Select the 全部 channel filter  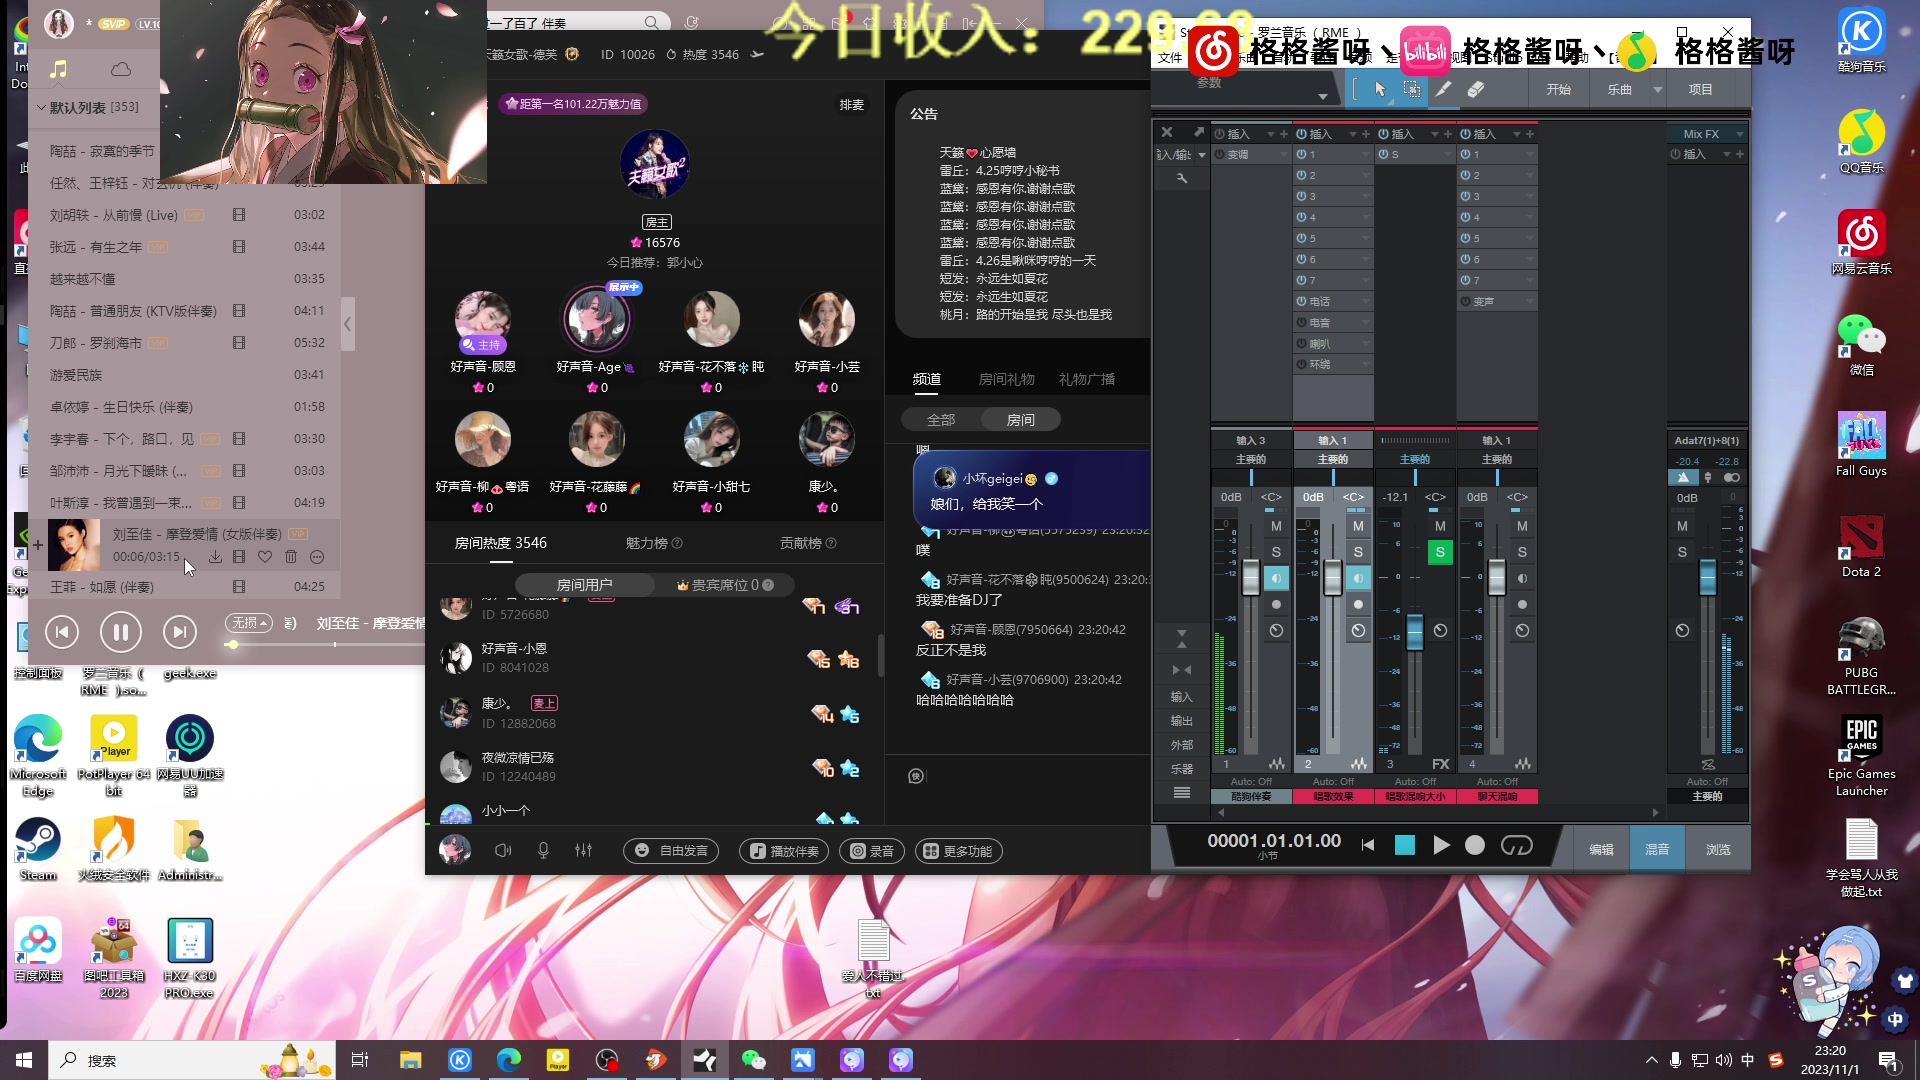941,420
